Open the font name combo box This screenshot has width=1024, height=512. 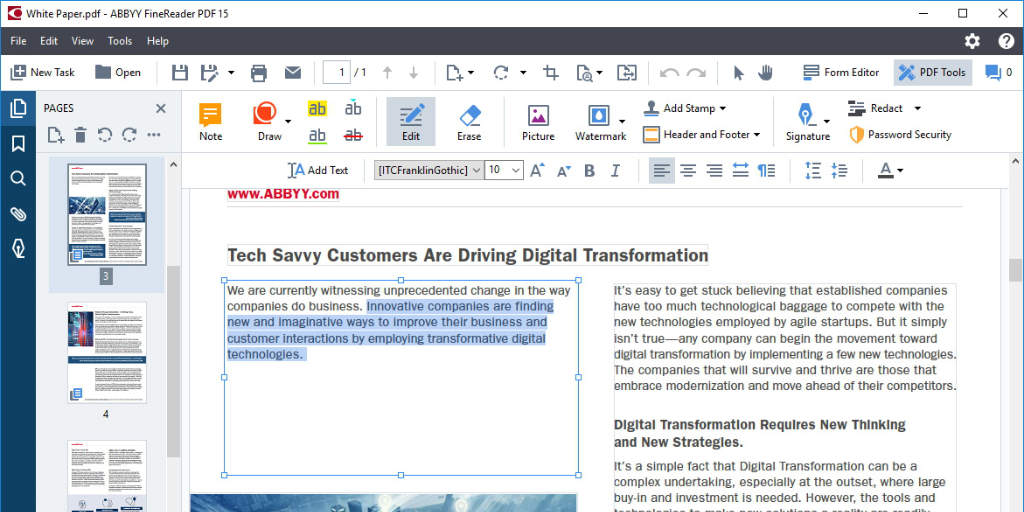coord(428,170)
